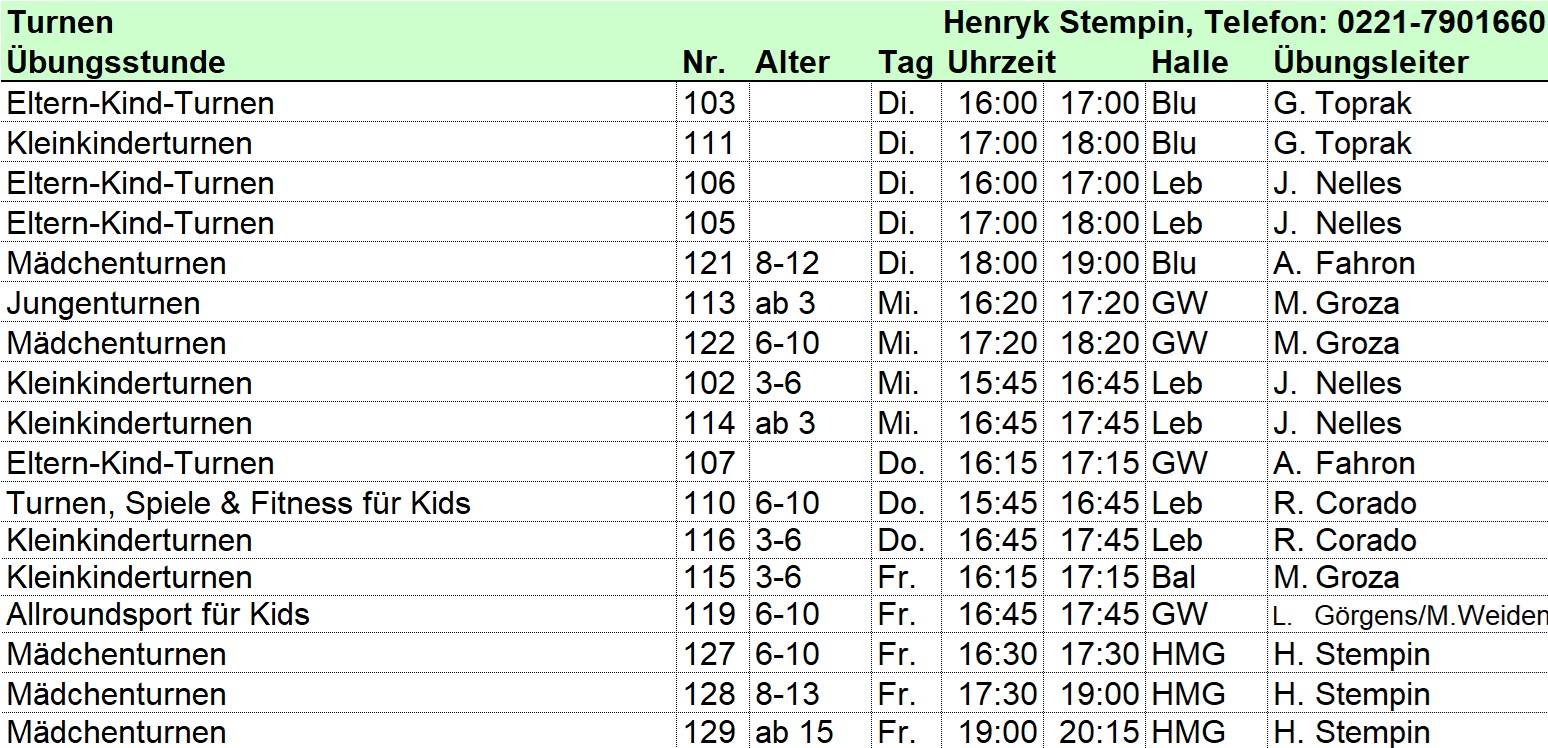This screenshot has height=748, width=1548.
Task: Select course number 129 cell
Action: tap(710, 732)
